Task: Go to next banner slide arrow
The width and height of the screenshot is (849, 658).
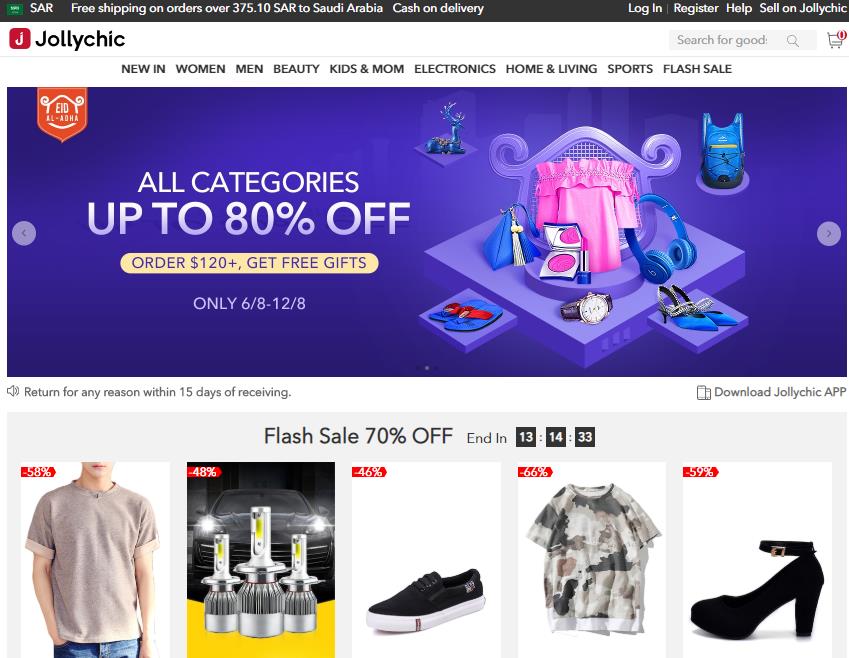Action: (828, 233)
